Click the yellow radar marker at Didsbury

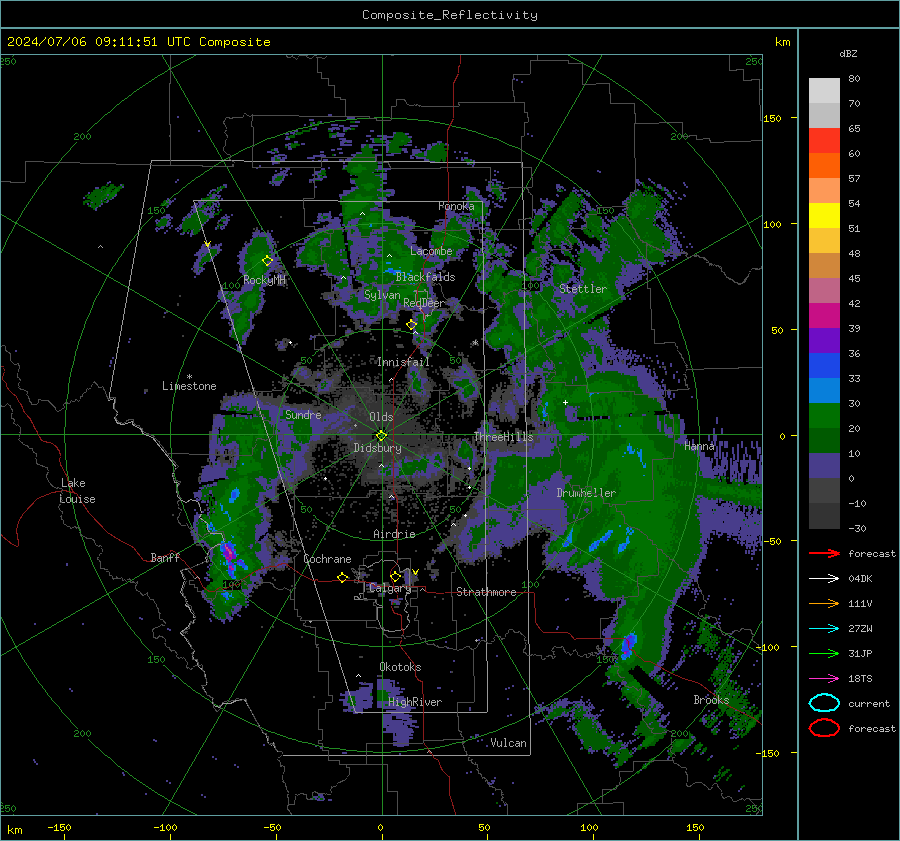(382, 436)
